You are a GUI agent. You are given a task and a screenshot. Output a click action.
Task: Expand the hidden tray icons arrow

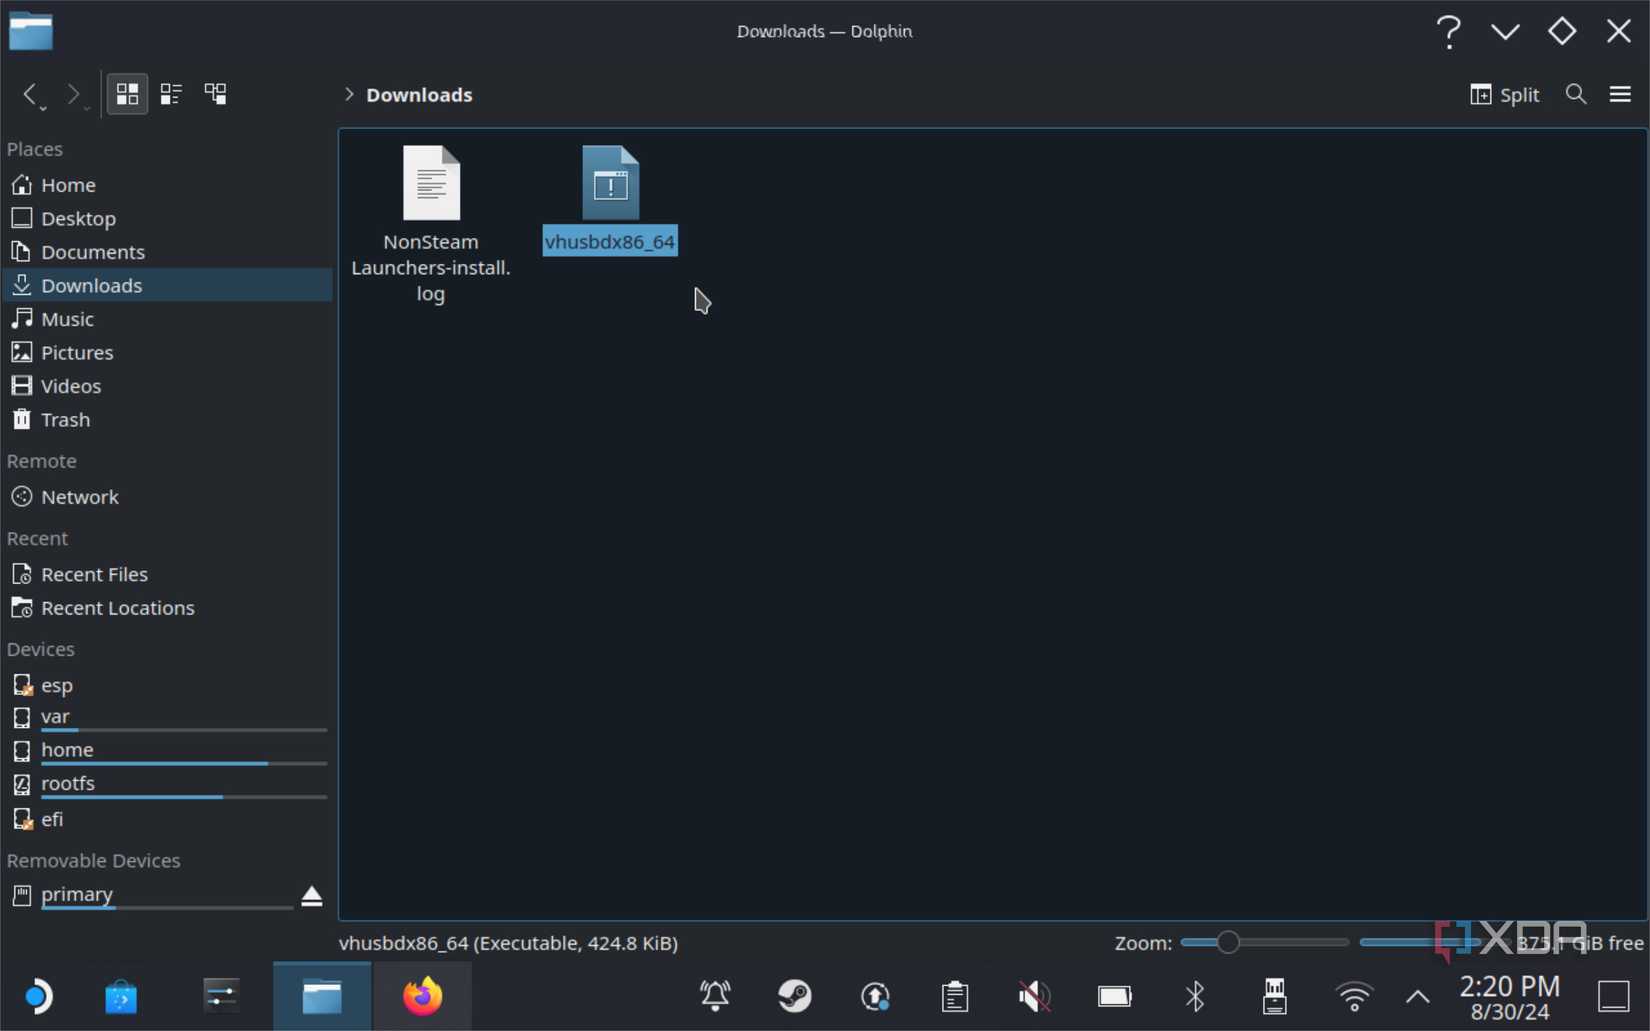click(x=1417, y=996)
